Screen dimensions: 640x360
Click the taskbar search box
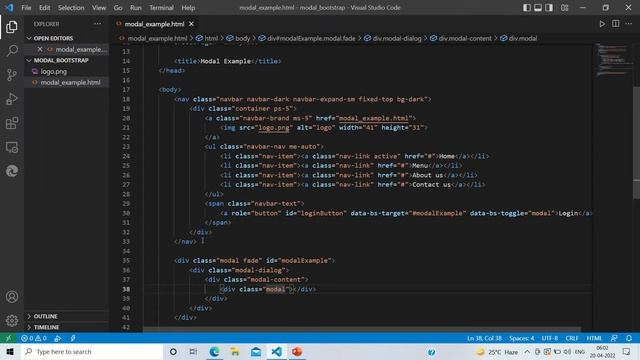[92, 352]
